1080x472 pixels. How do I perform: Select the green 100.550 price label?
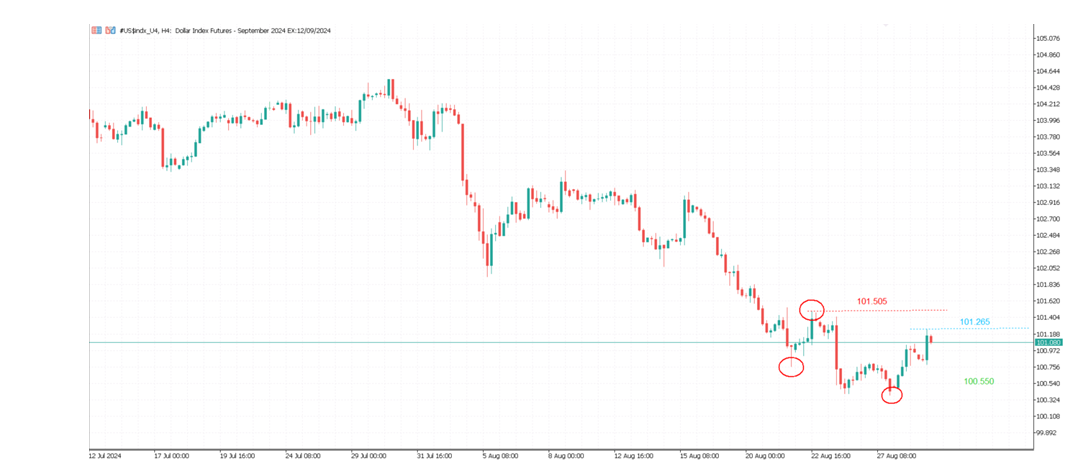pos(979,382)
